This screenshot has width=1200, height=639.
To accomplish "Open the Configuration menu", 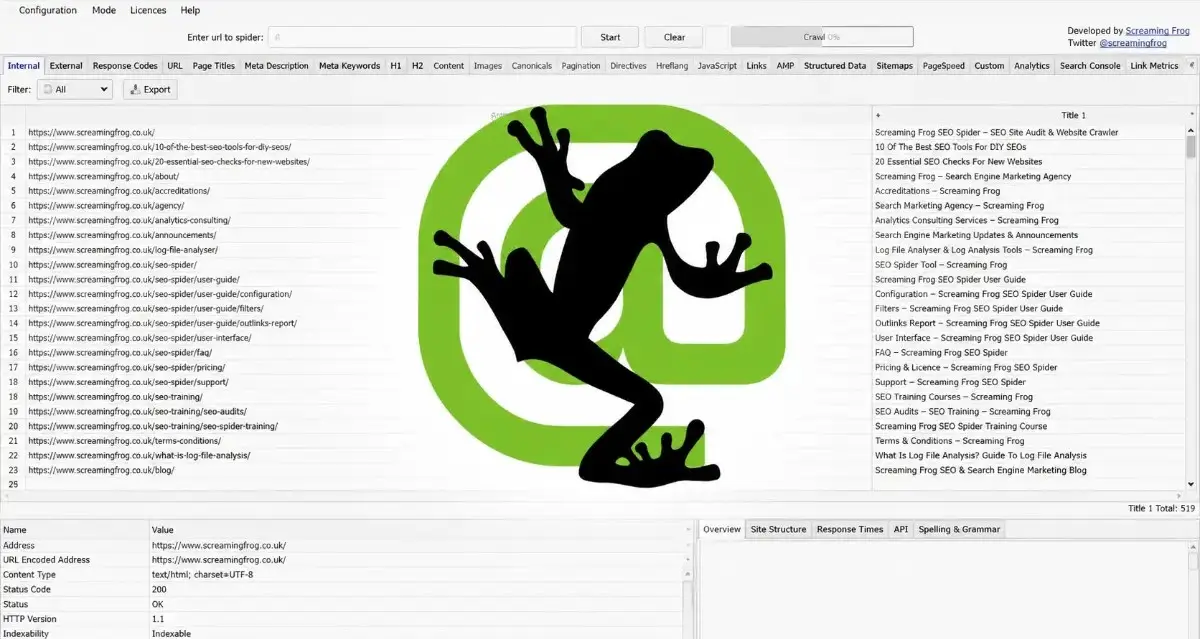I will (x=48, y=10).
